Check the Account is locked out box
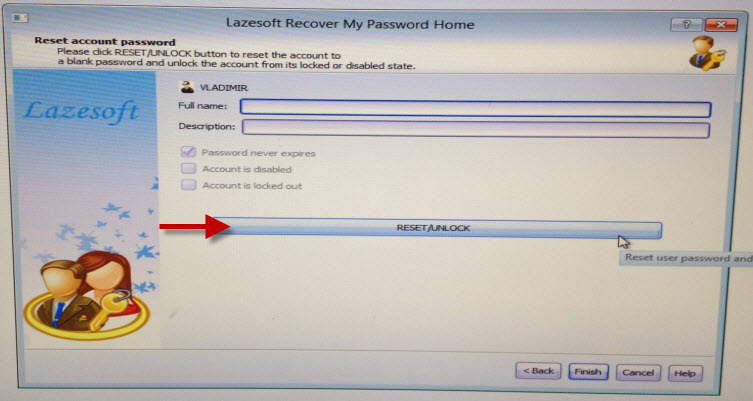Screen dimensions: 753x401 pyautogui.click(x=188, y=185)
